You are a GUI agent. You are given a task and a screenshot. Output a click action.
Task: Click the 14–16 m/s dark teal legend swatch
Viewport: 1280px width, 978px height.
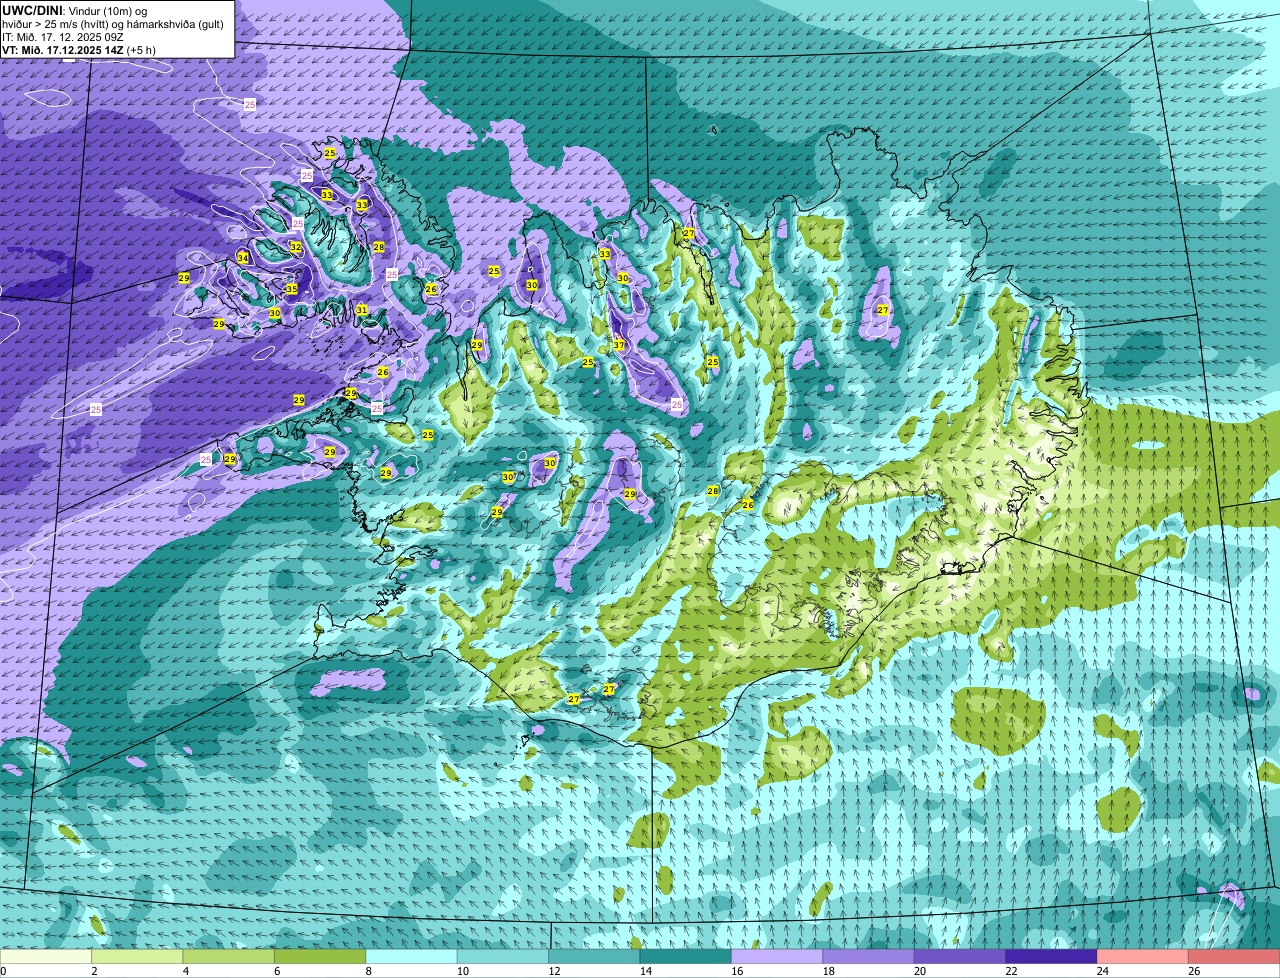(686, 957)
